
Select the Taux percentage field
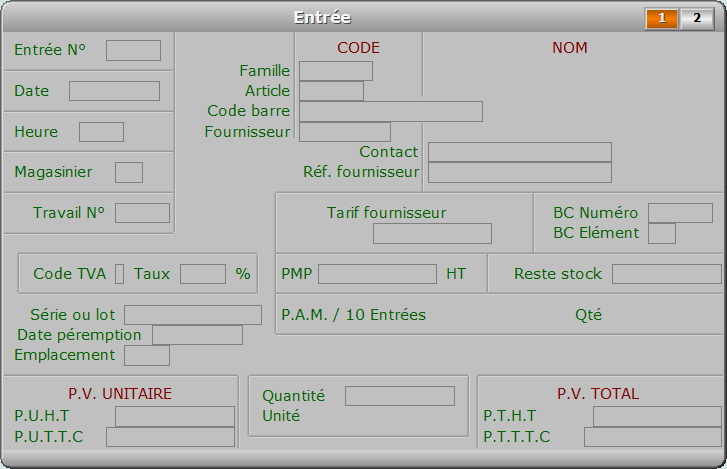203,274
